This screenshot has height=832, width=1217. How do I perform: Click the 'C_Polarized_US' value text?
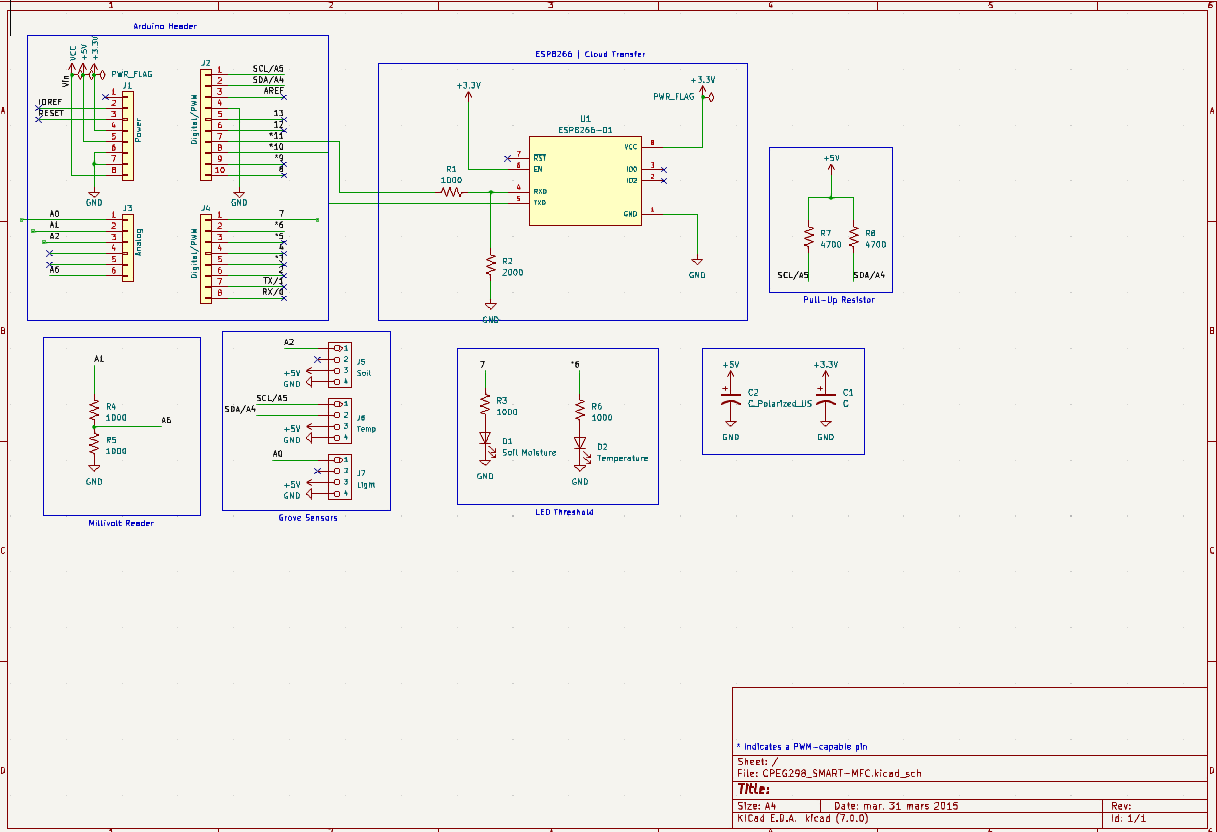pos(780,404)
